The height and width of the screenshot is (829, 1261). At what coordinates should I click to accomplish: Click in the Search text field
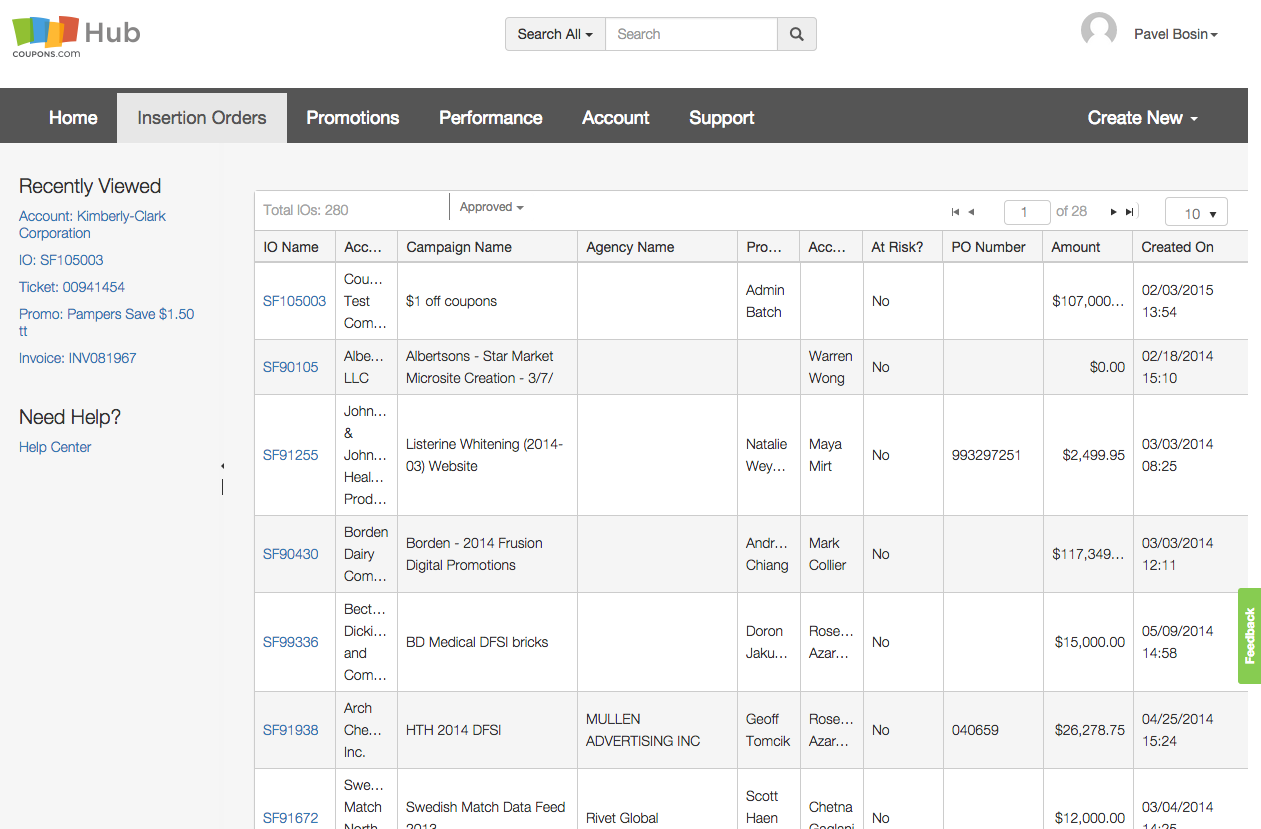(x=691, y=34)
